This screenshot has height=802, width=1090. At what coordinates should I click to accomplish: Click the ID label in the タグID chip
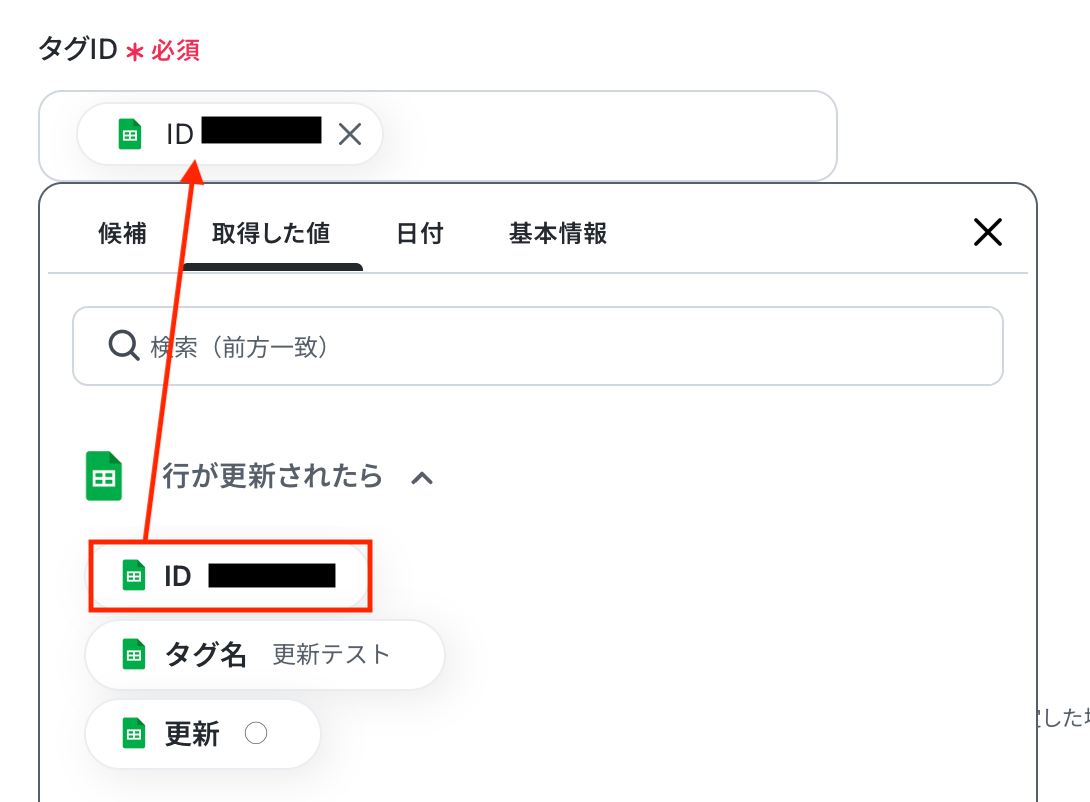(x=180, y=134)
